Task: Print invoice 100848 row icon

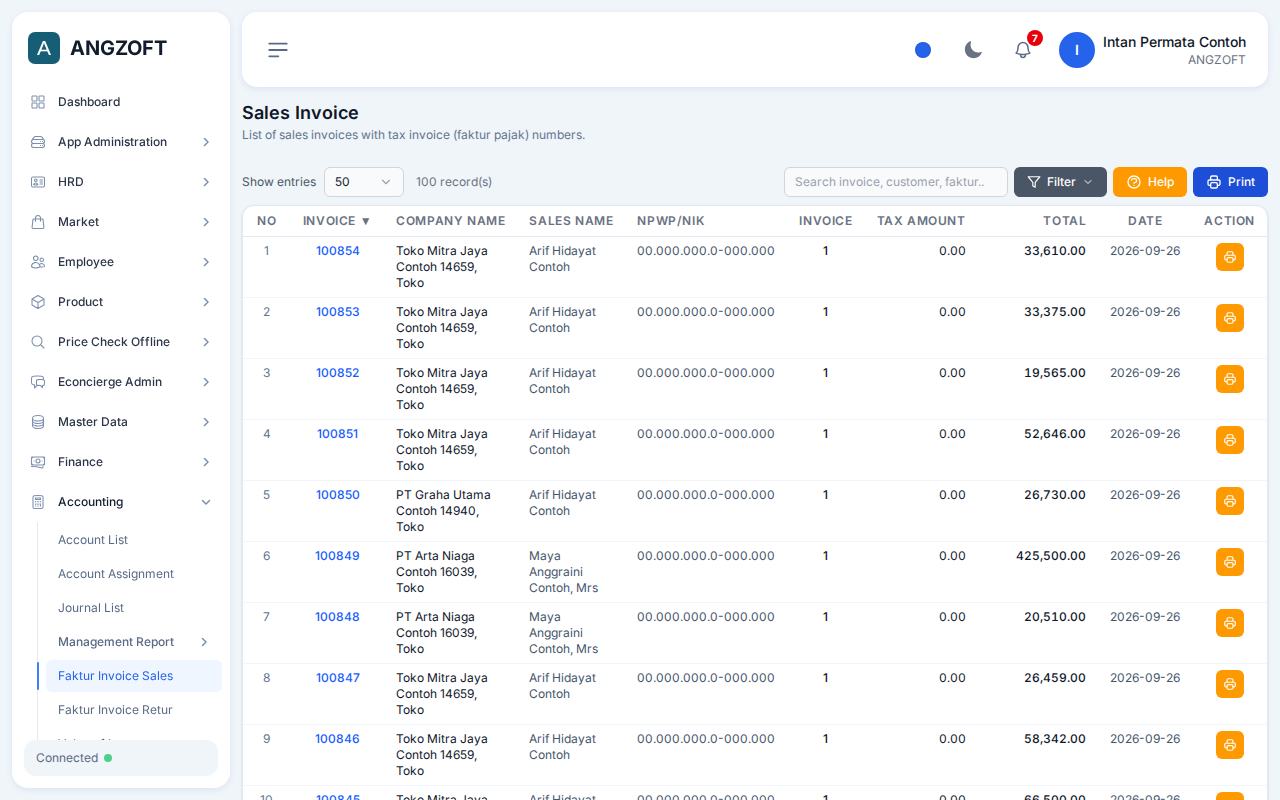Action: [1230, 623]
